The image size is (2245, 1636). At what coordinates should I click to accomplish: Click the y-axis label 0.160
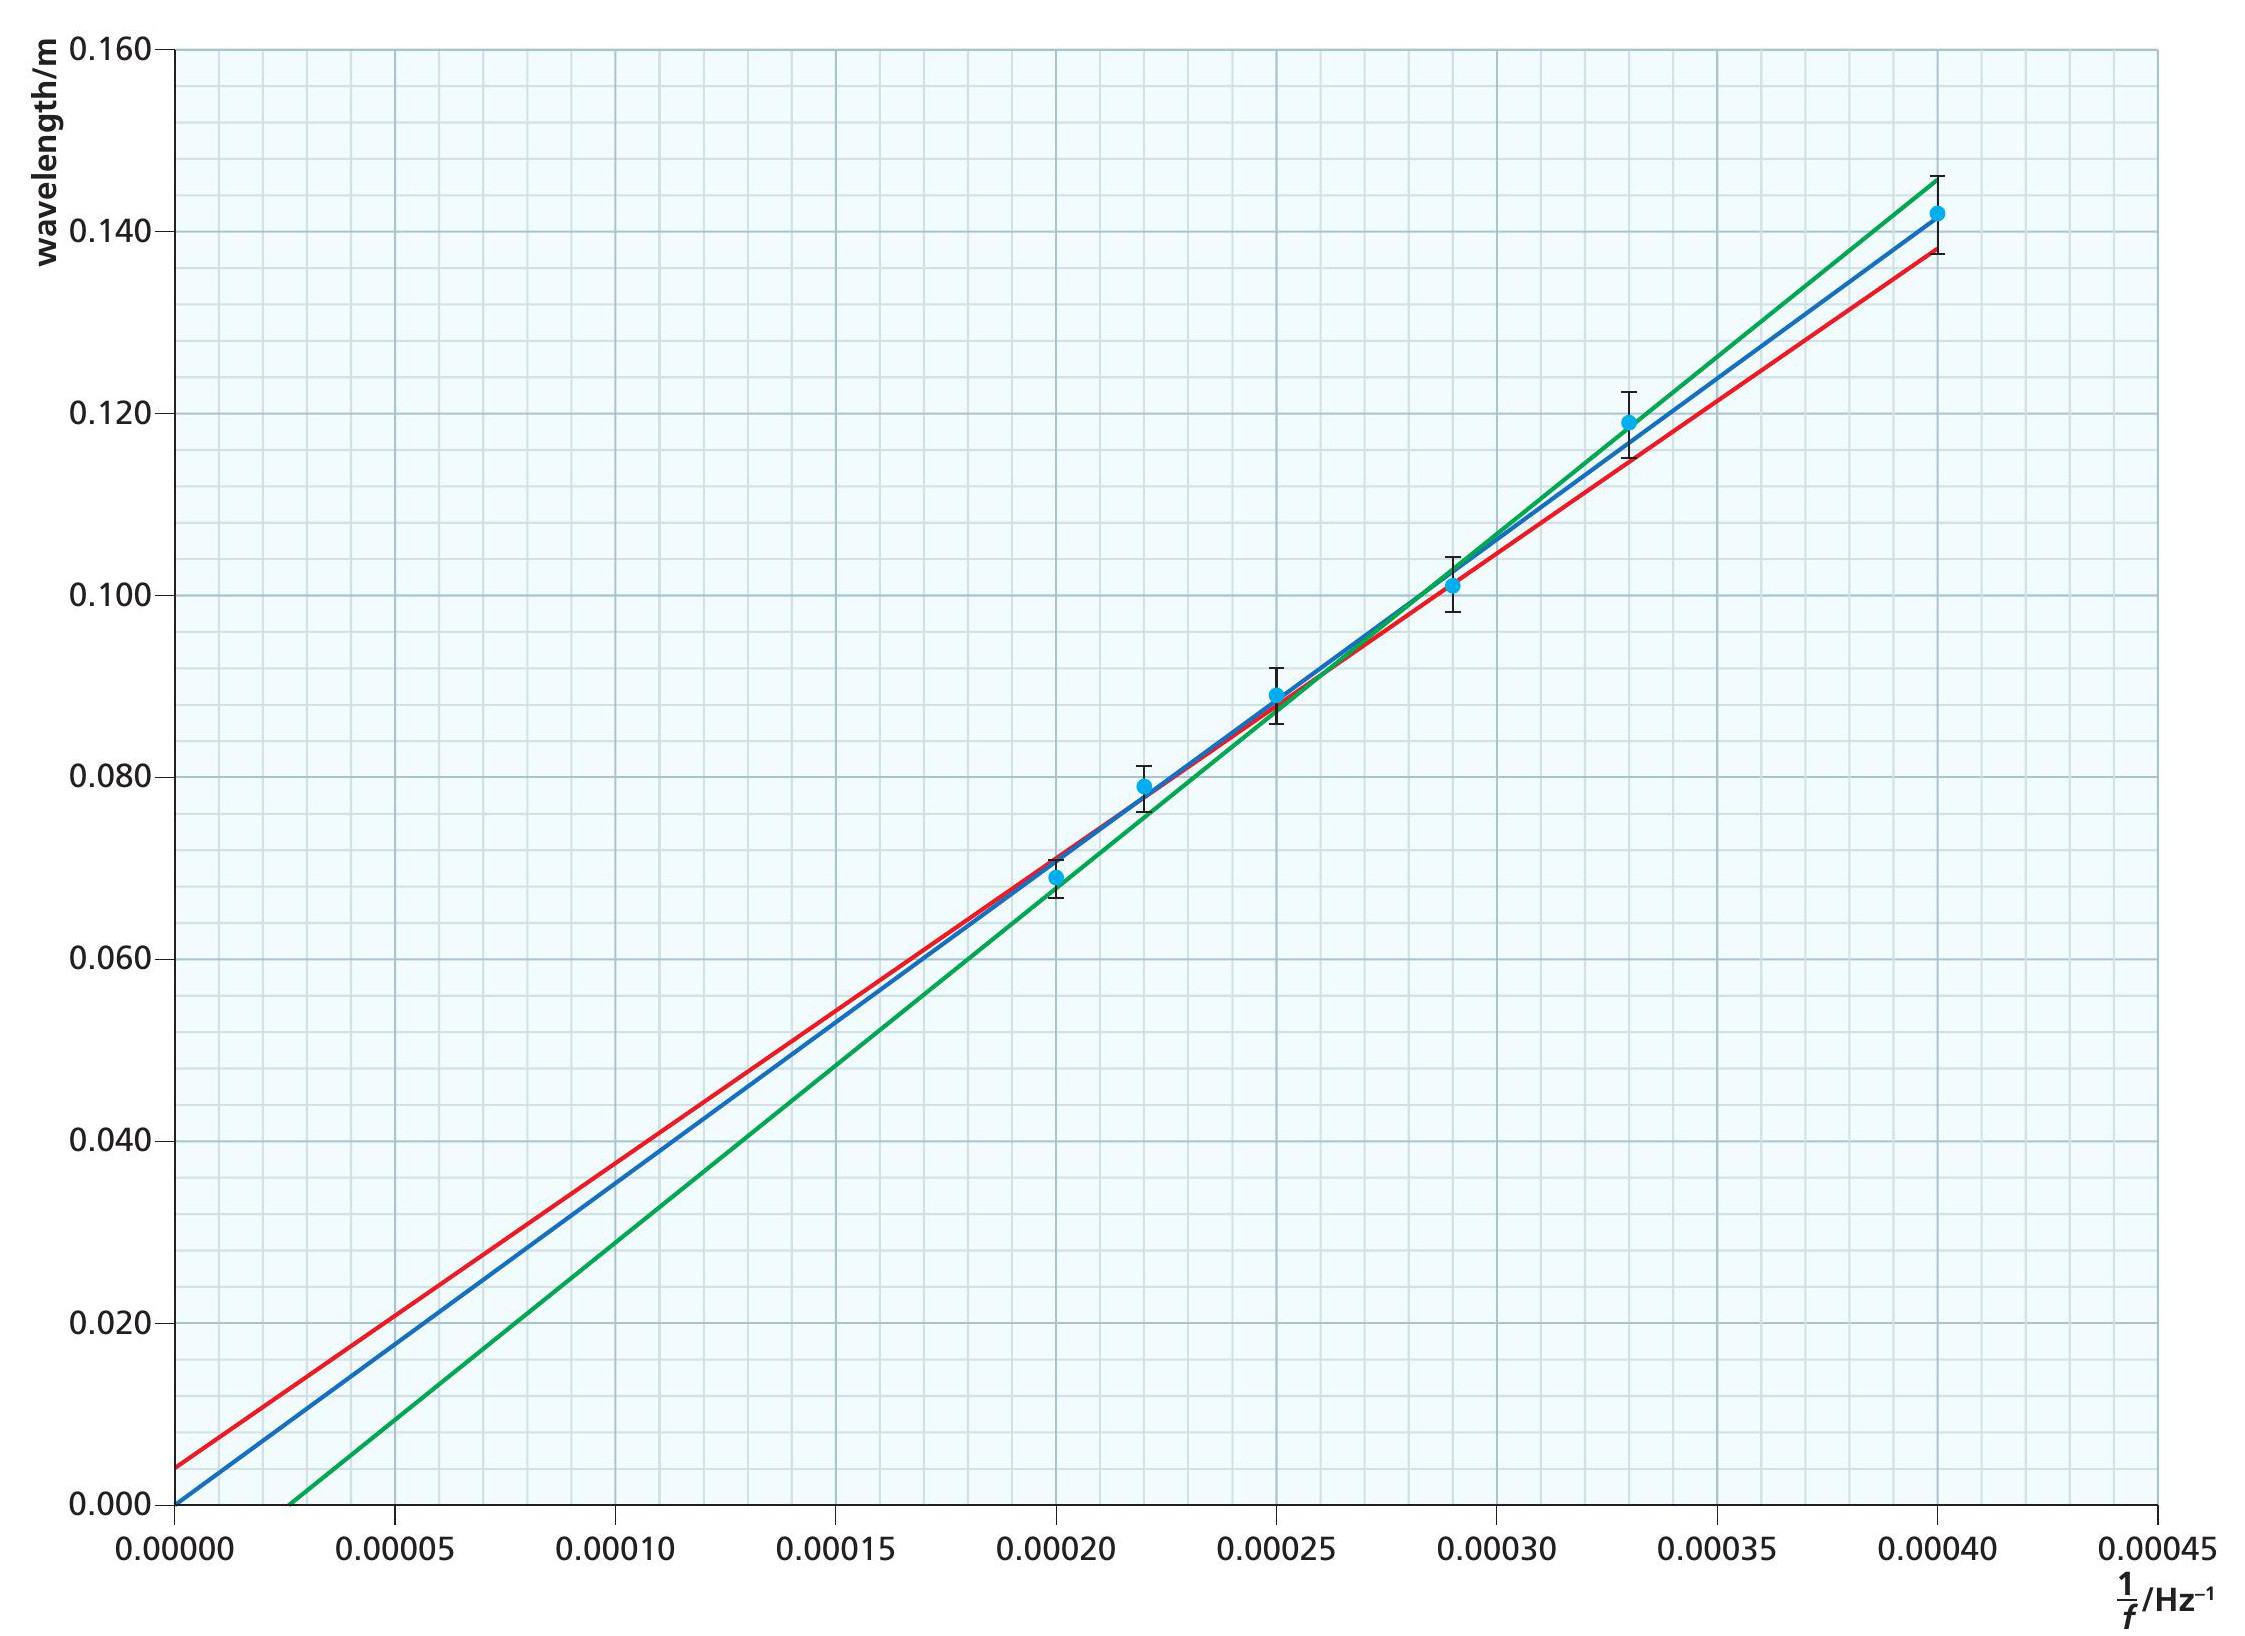point(110,49)
